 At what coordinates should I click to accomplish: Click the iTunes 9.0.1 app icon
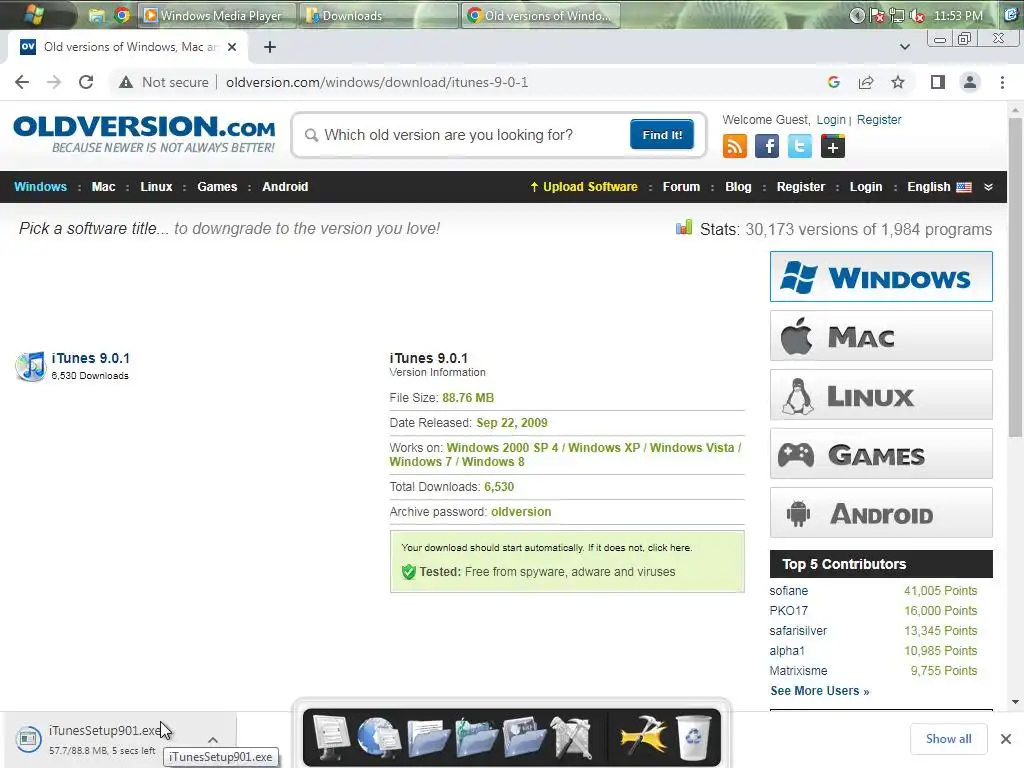30,366
